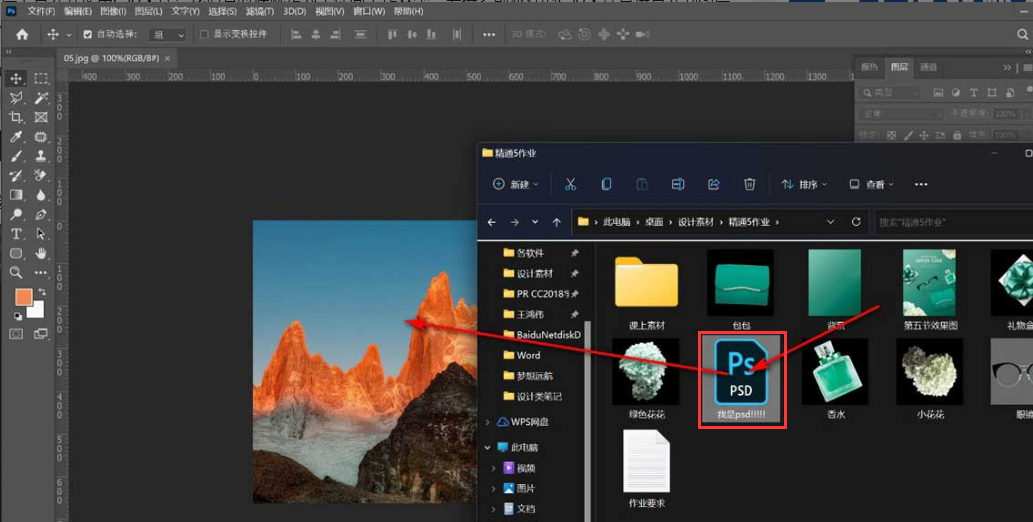1033x522 pixels.
Task: Open the auto-select 组 dropdown
Action: [167, 34]
